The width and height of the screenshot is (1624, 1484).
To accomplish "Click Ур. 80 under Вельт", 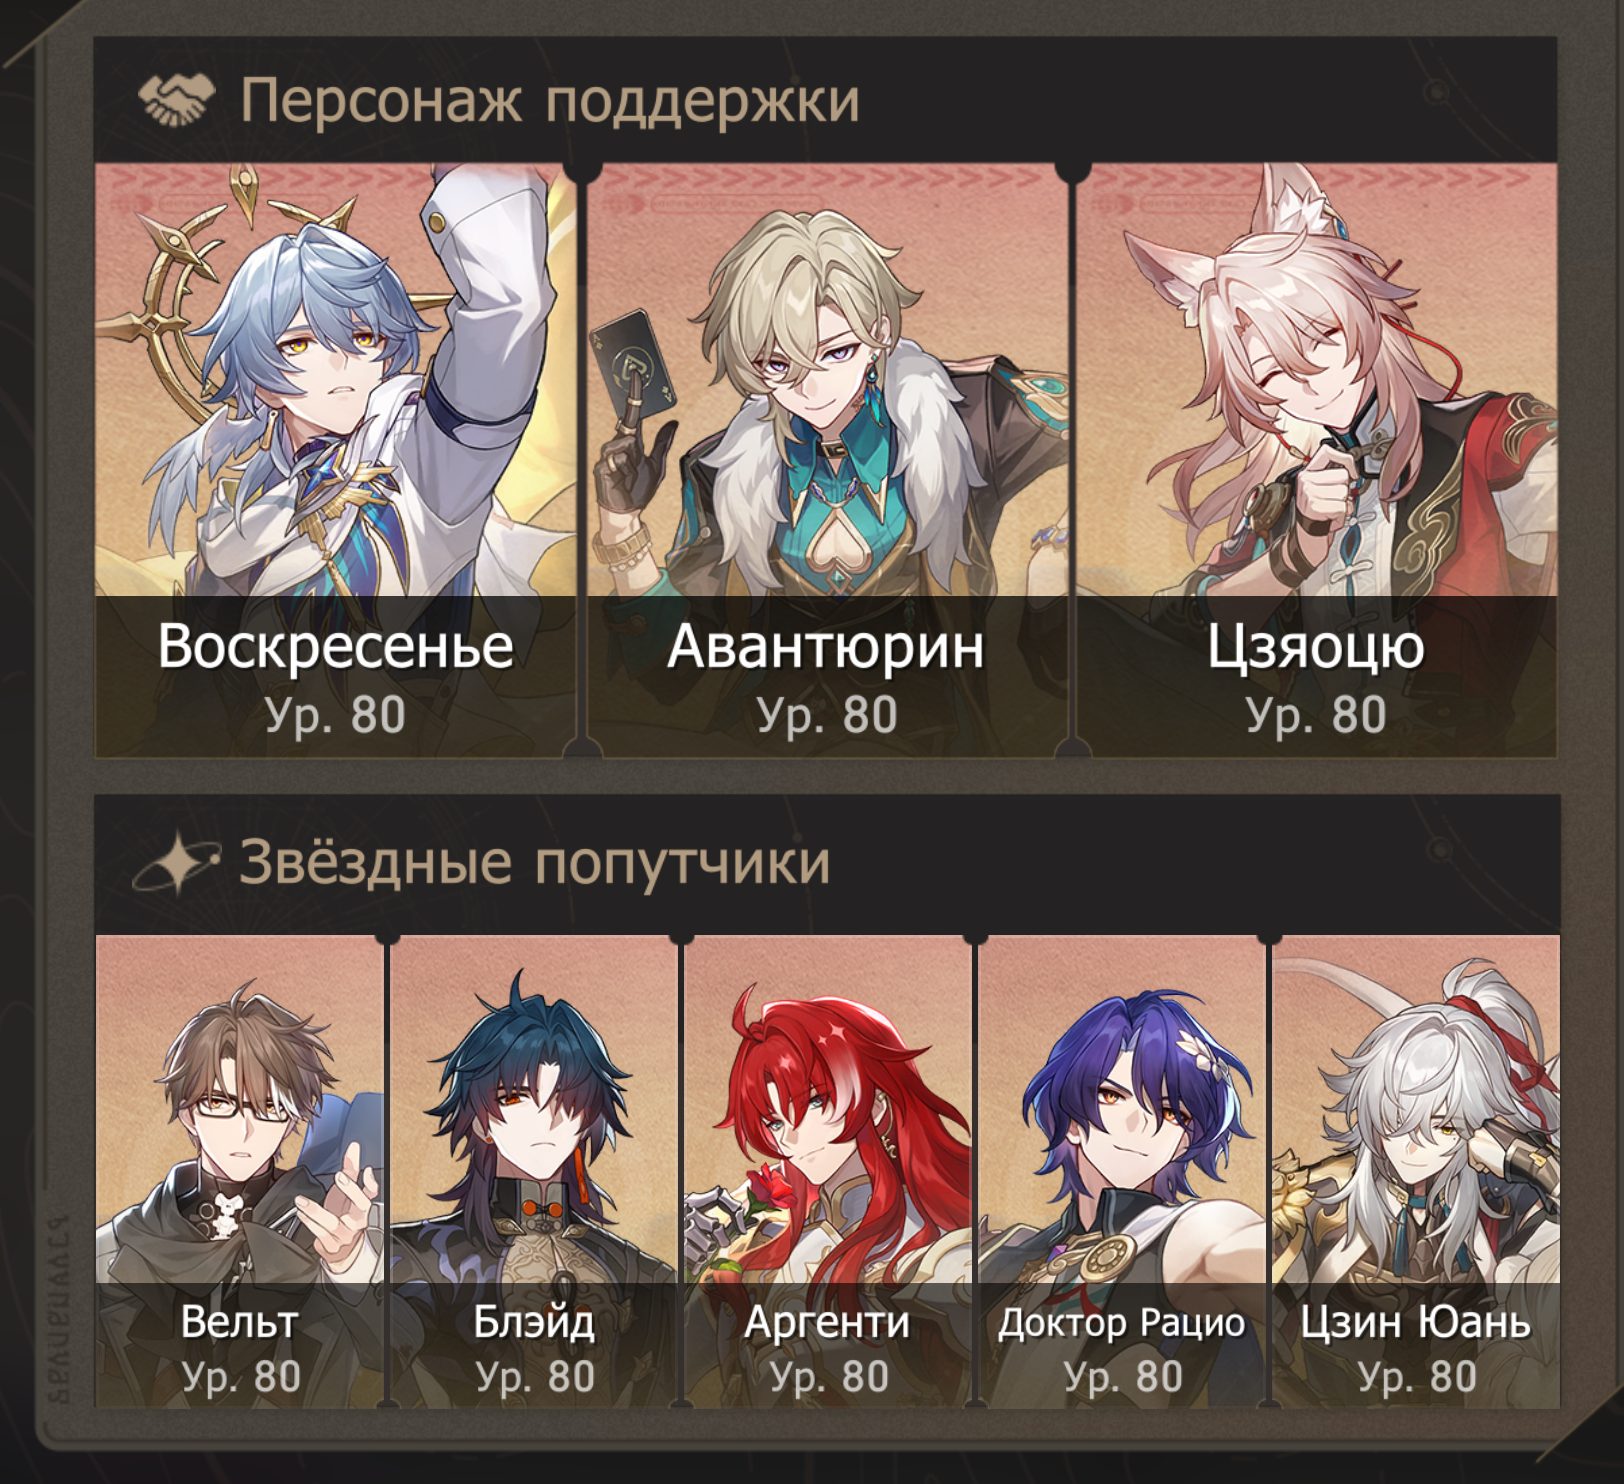I will [x=241, y=1377].
